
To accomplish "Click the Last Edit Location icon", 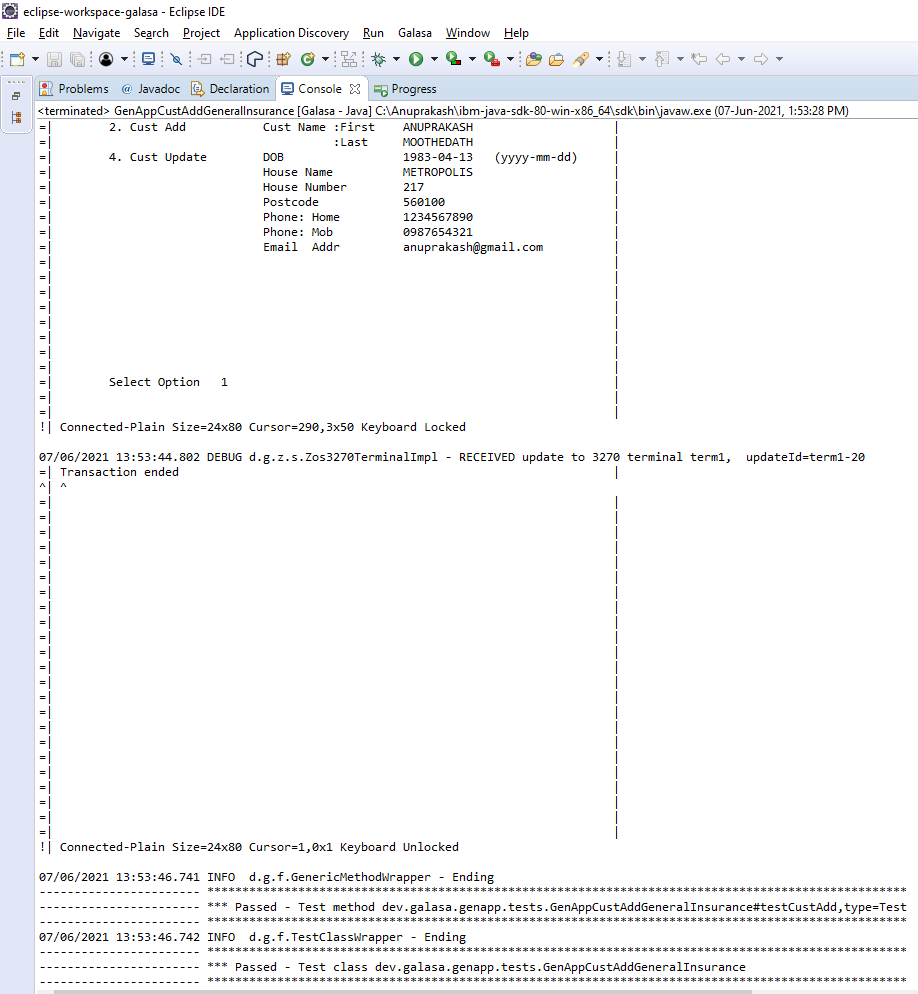I will click(699, 59).
